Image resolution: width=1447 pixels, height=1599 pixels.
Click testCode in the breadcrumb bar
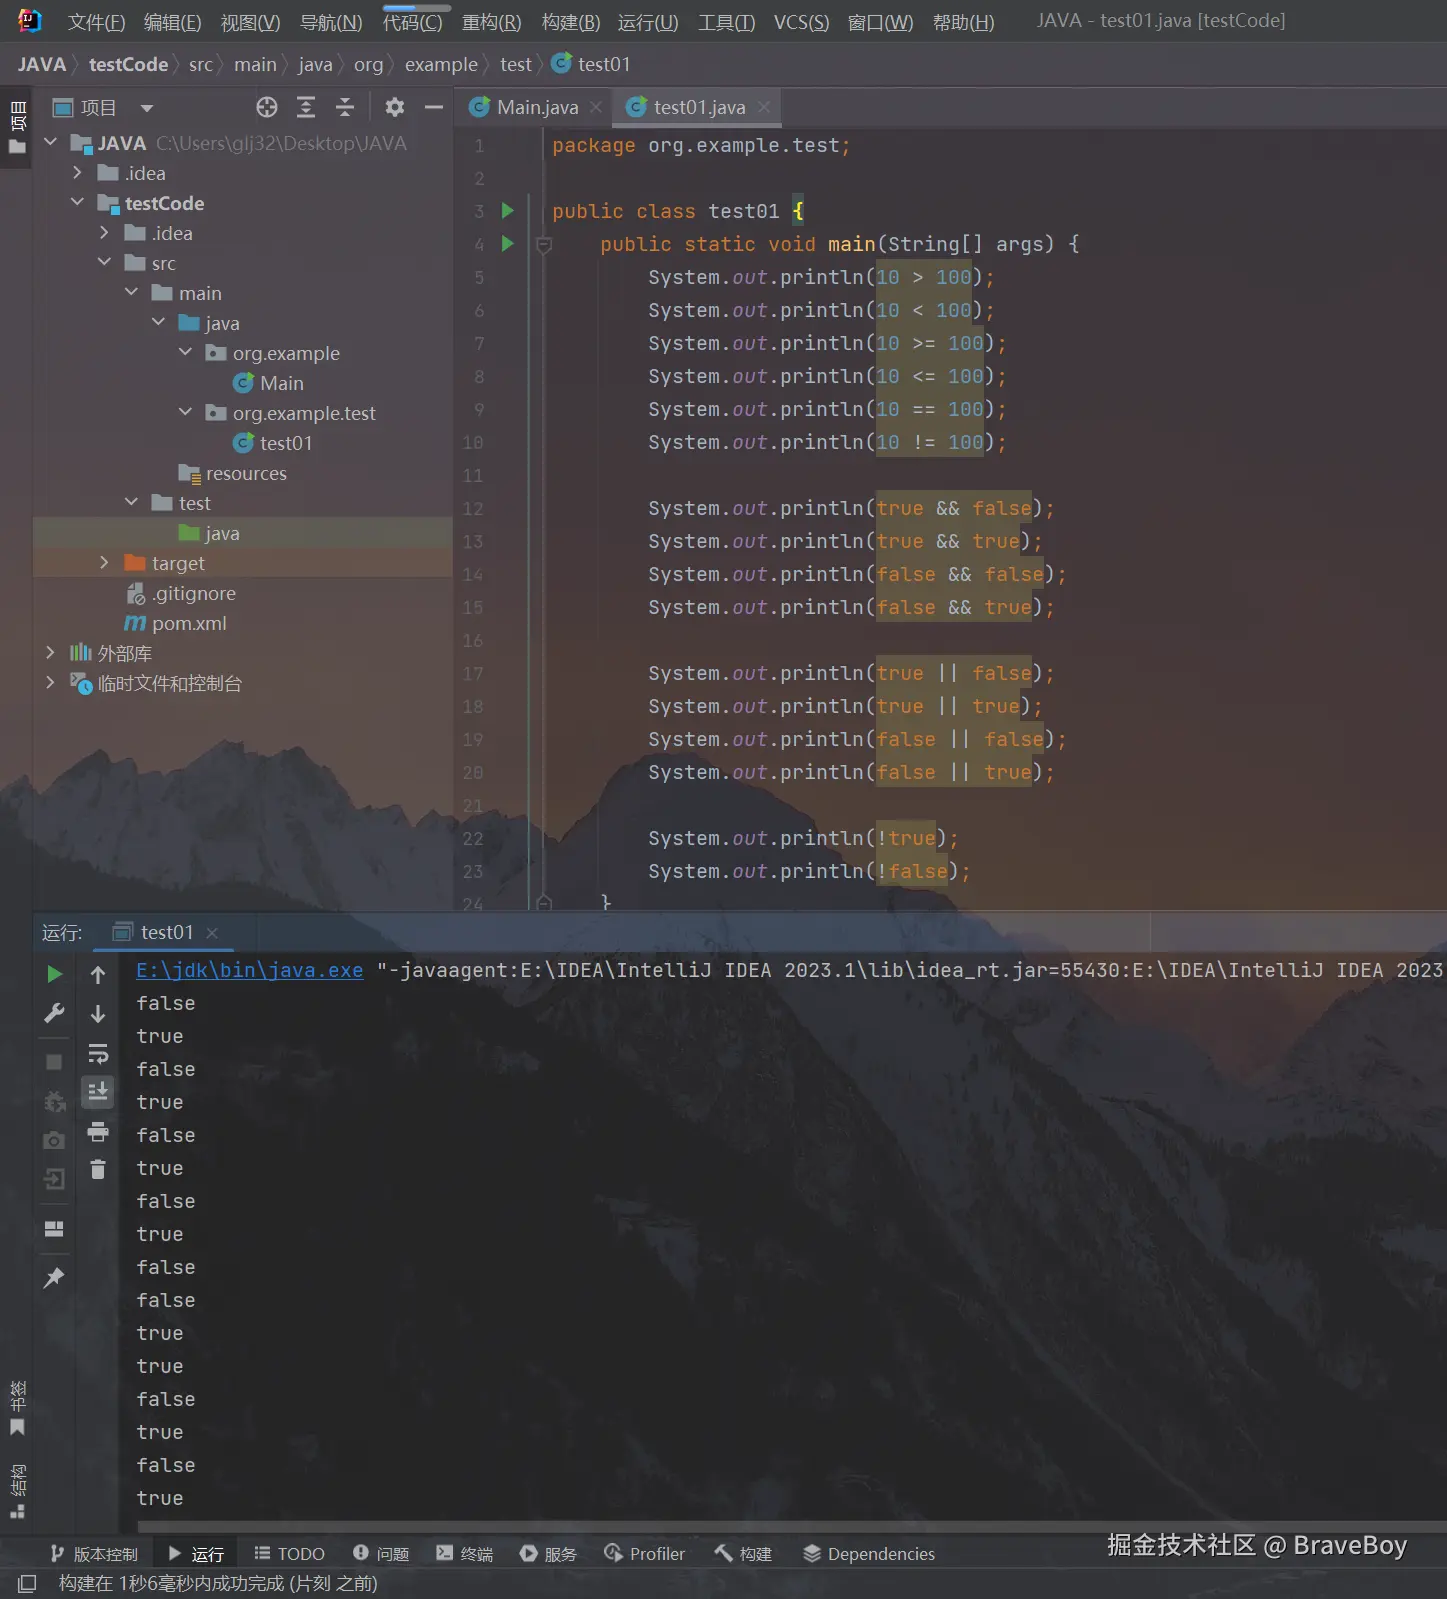click(128, 64)
